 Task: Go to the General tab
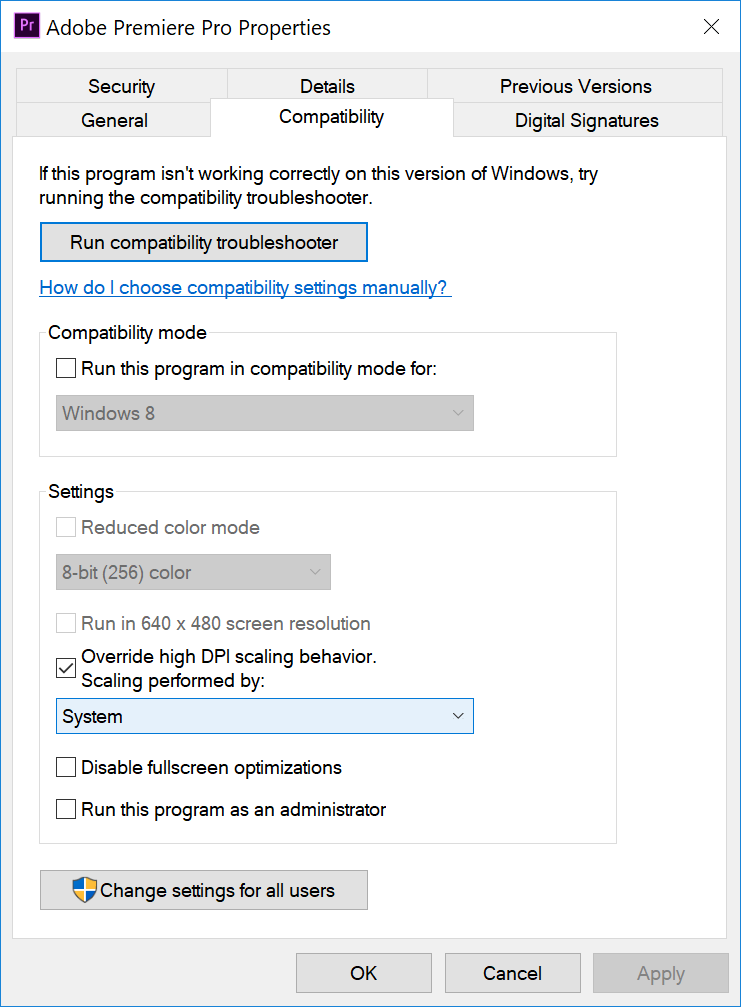114,120
